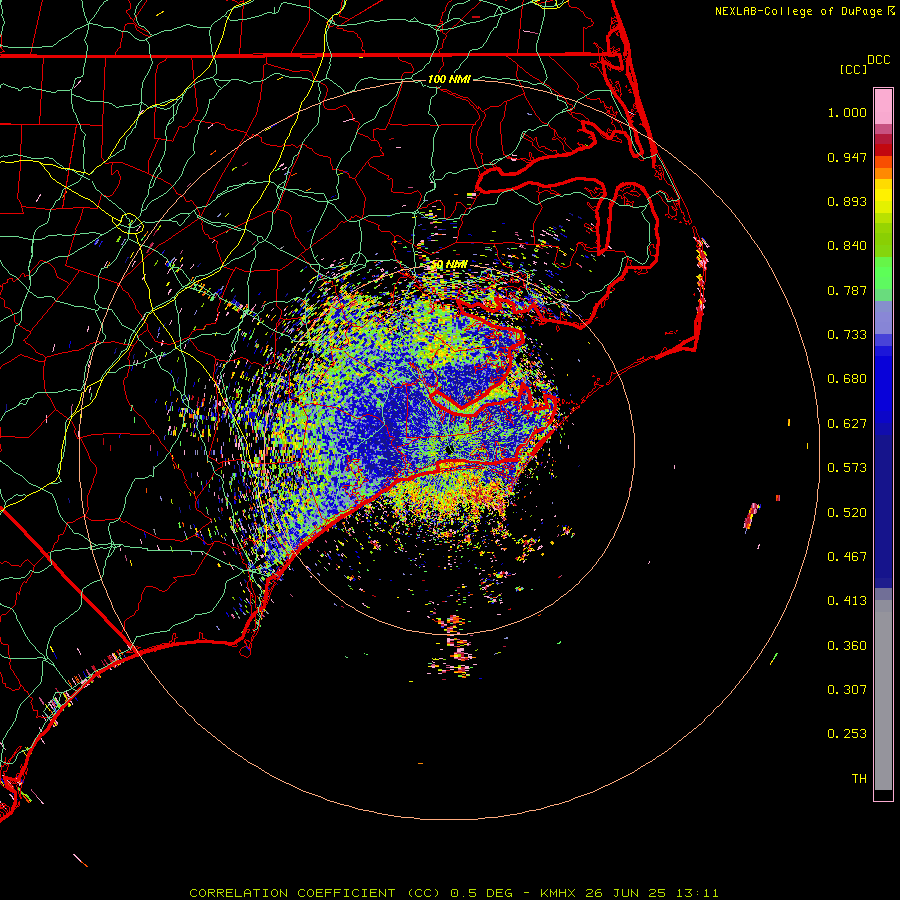This screenshot has height=900, width=900.
Task: Select the 0.413 scale value
Action: (x=847, y=601)
